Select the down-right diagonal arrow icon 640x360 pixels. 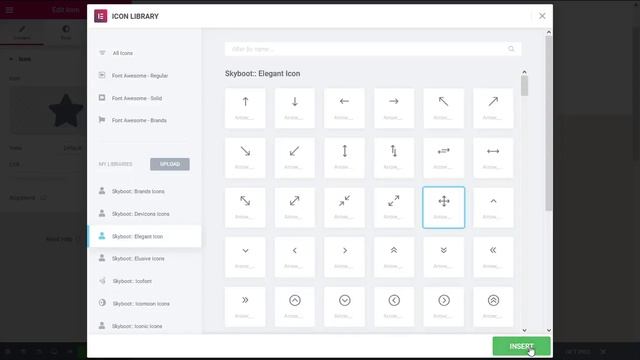(x=245, y=158)
